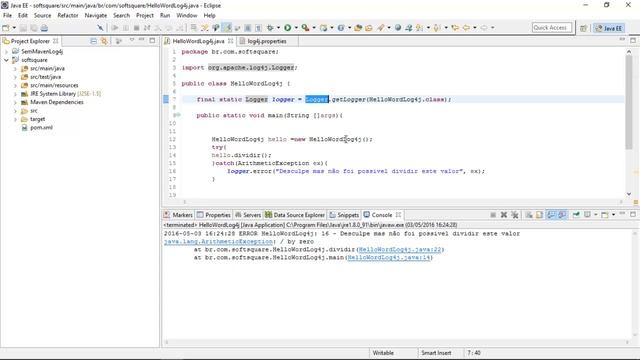This screenshot has height=360, width=640.
Task: Expand the SemMavenLog4j project
Action: point(6,51)
